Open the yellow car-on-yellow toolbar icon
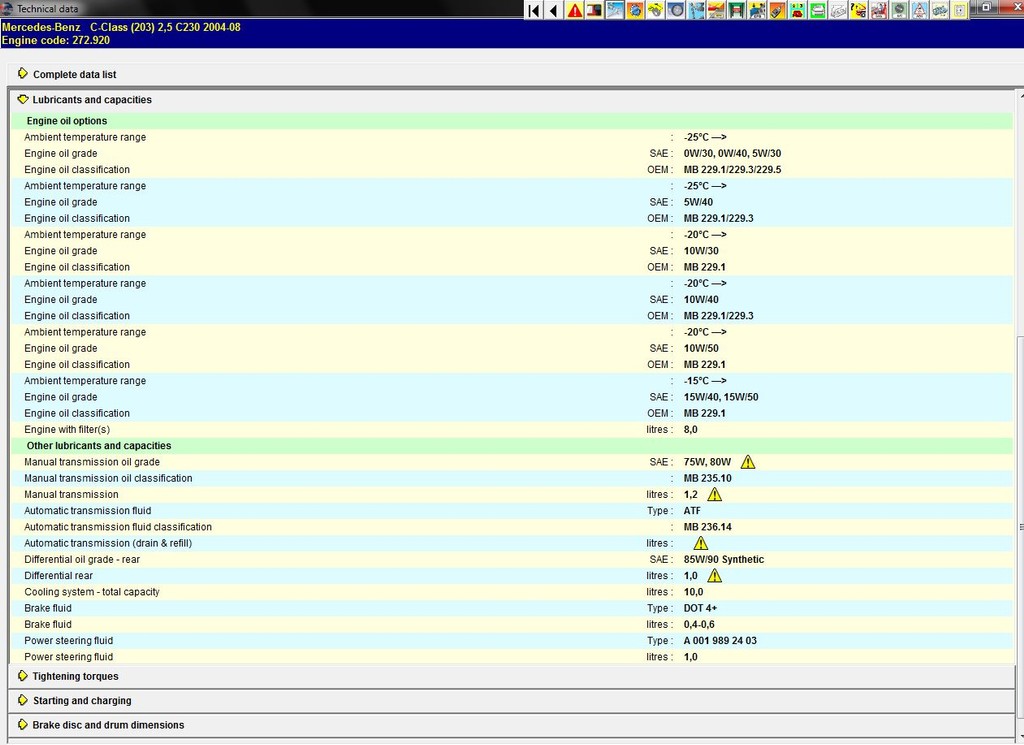 pos(655,10)
